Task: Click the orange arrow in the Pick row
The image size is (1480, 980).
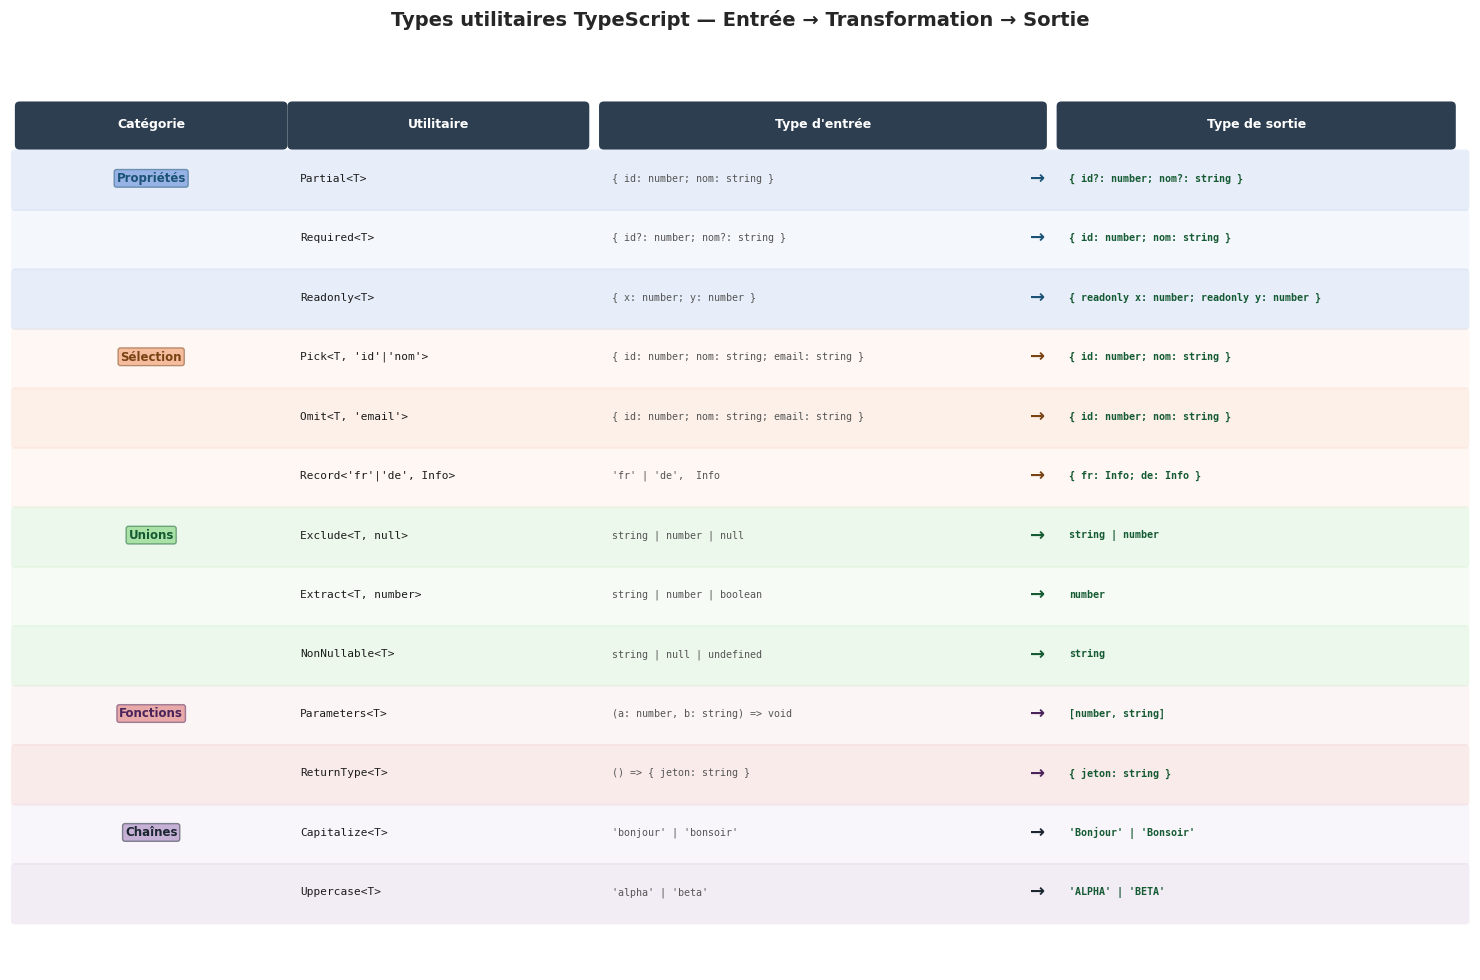Action: coord(1037,357)
